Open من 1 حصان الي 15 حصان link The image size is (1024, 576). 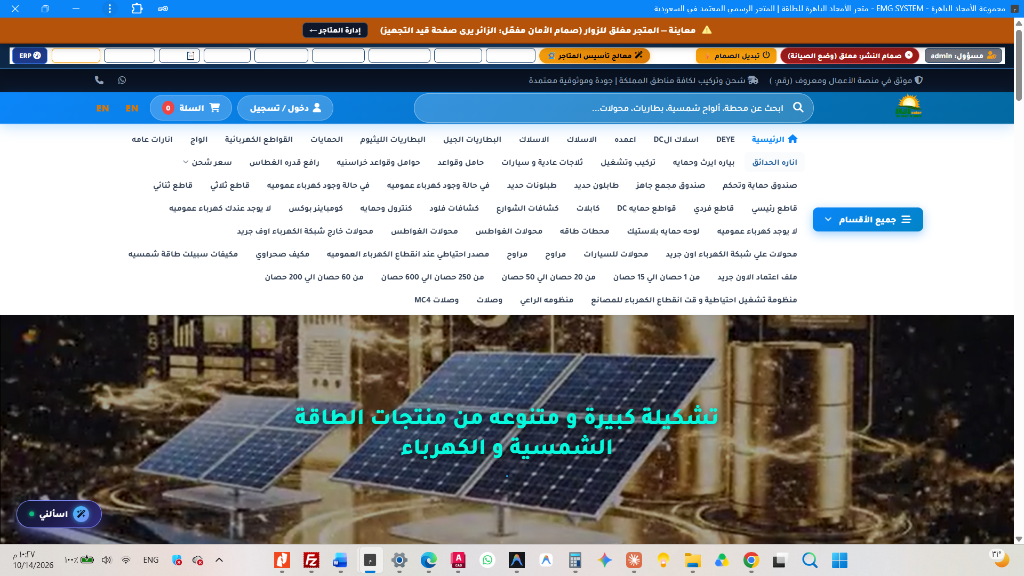tap(656, 276)
